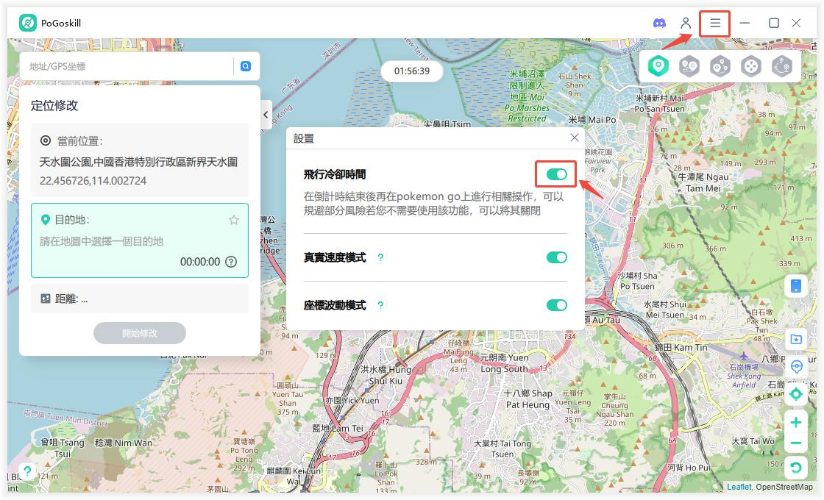Open the Discord community link

pos(659,23)
